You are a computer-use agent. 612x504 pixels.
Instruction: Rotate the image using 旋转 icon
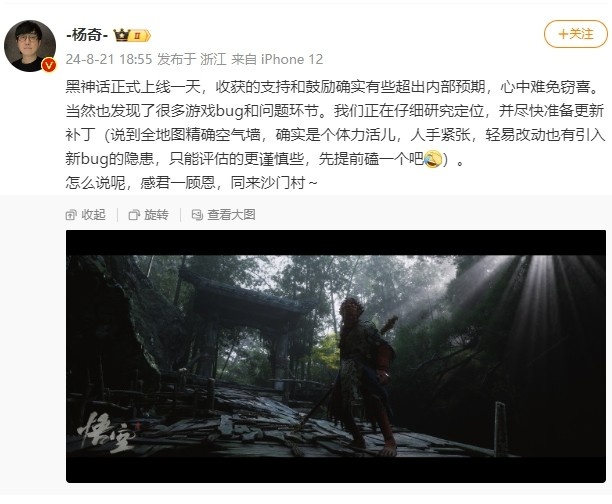coord(134,215)
